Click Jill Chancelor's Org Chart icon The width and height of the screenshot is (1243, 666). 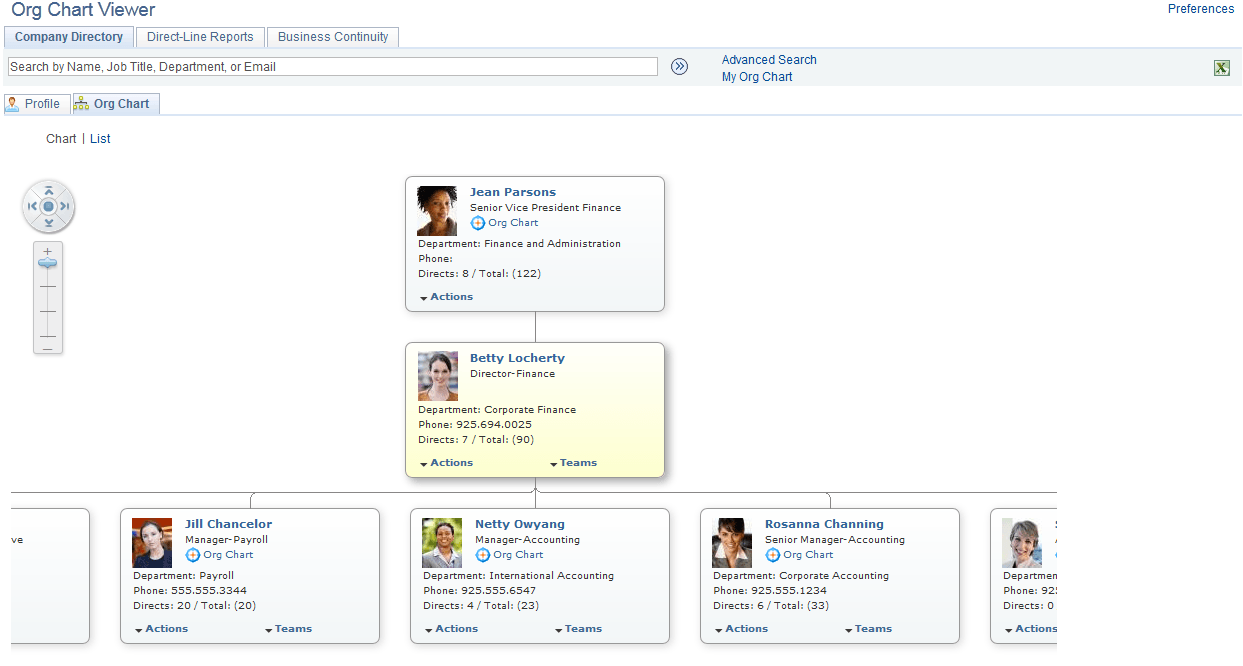pos(191,554)
